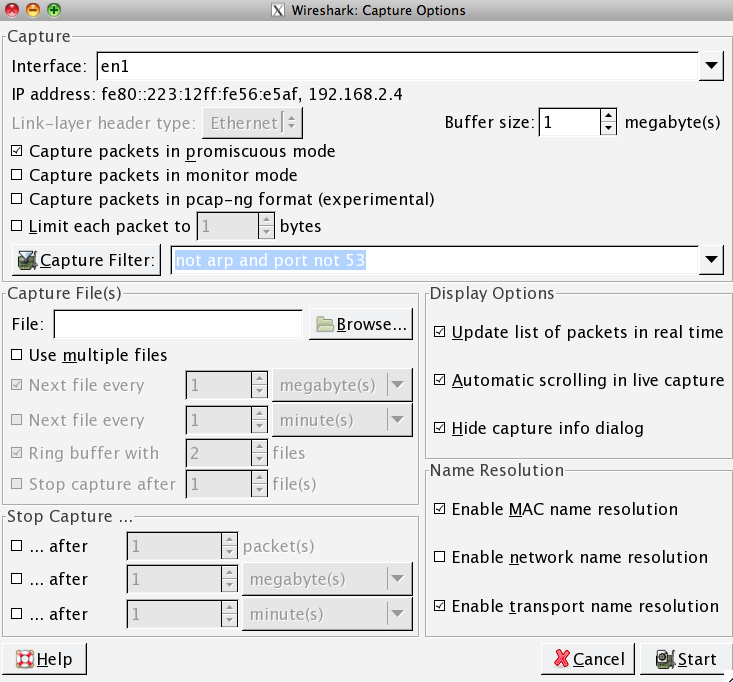Open Stop Capture megabyte(s) unit dropdown
Viewport: 733px width, 682px height.
pyautogui.click(x=327, y=579)
